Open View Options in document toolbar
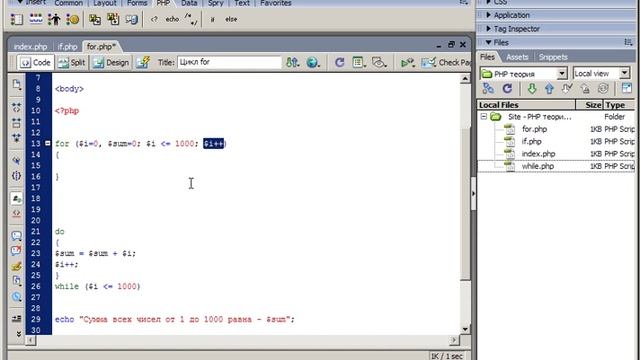This screenshot has height=360, width=640. (359, 62)
